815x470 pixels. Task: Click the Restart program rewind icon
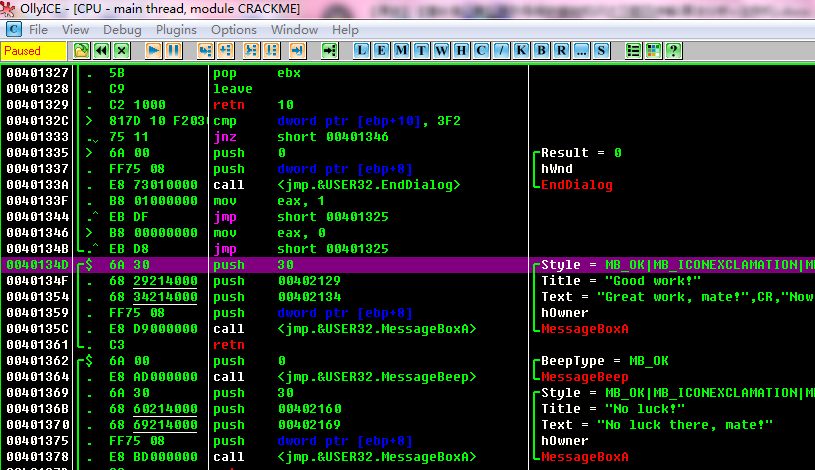(101, 50)
